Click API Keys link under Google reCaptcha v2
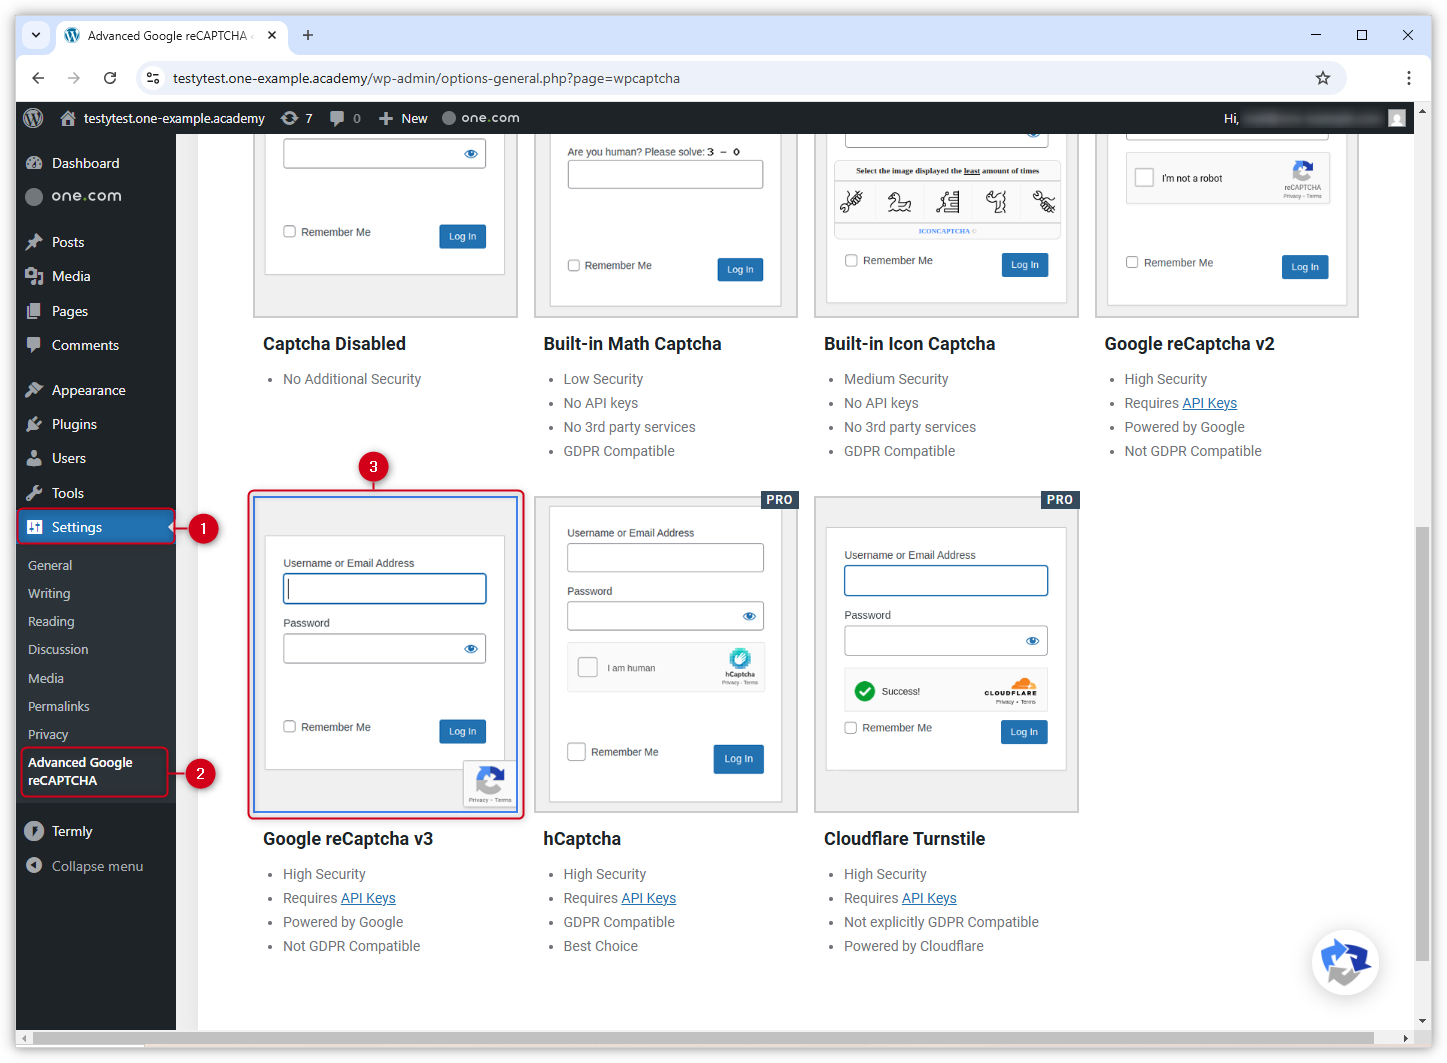 pyautogui.click(x=1209, y=403)
